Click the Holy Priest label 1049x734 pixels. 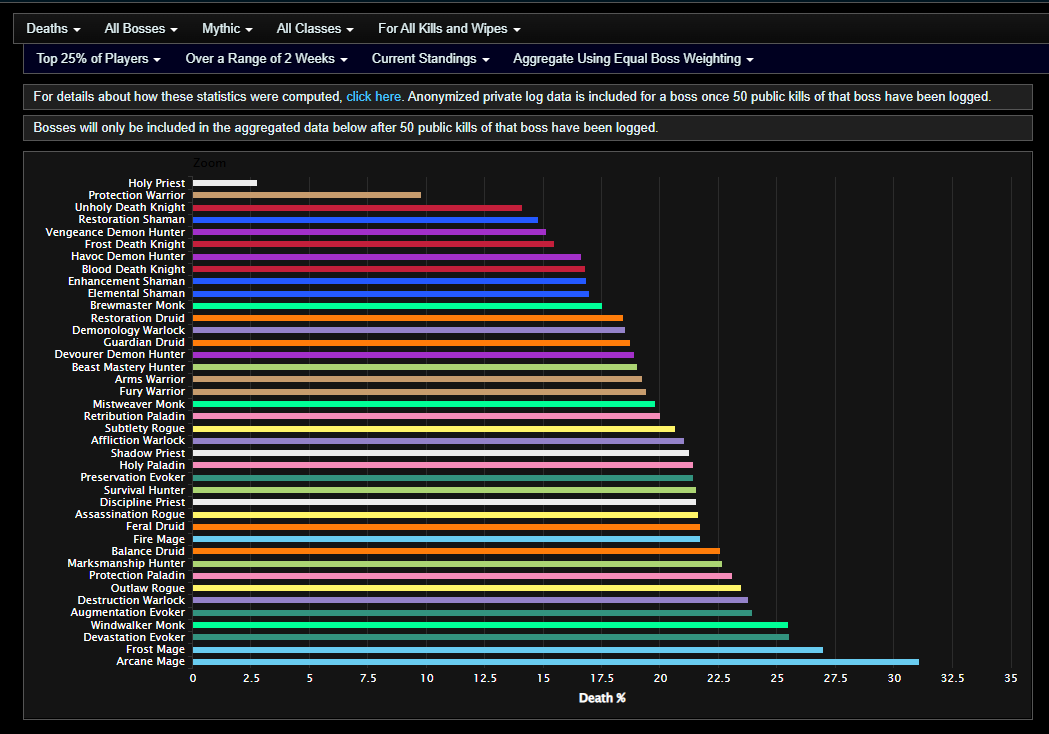[x=157, y=183]
